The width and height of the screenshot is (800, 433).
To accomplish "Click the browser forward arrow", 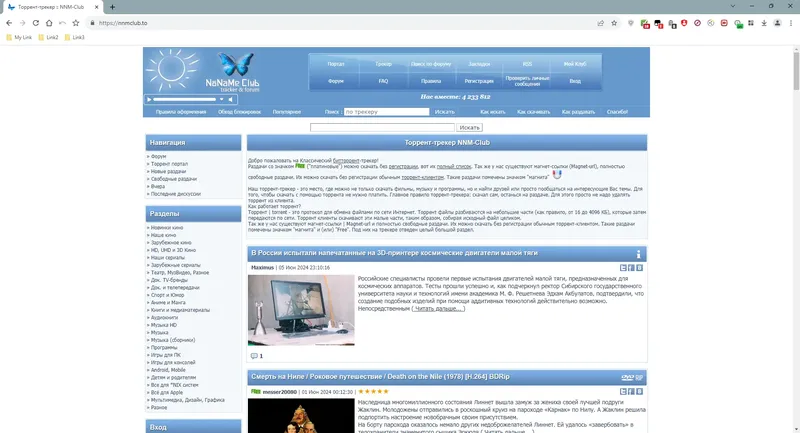I will click(22, 23).
